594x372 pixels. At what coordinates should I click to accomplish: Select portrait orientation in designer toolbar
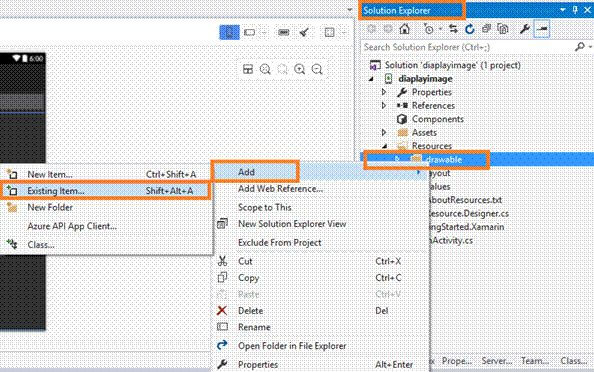(230, 33)
